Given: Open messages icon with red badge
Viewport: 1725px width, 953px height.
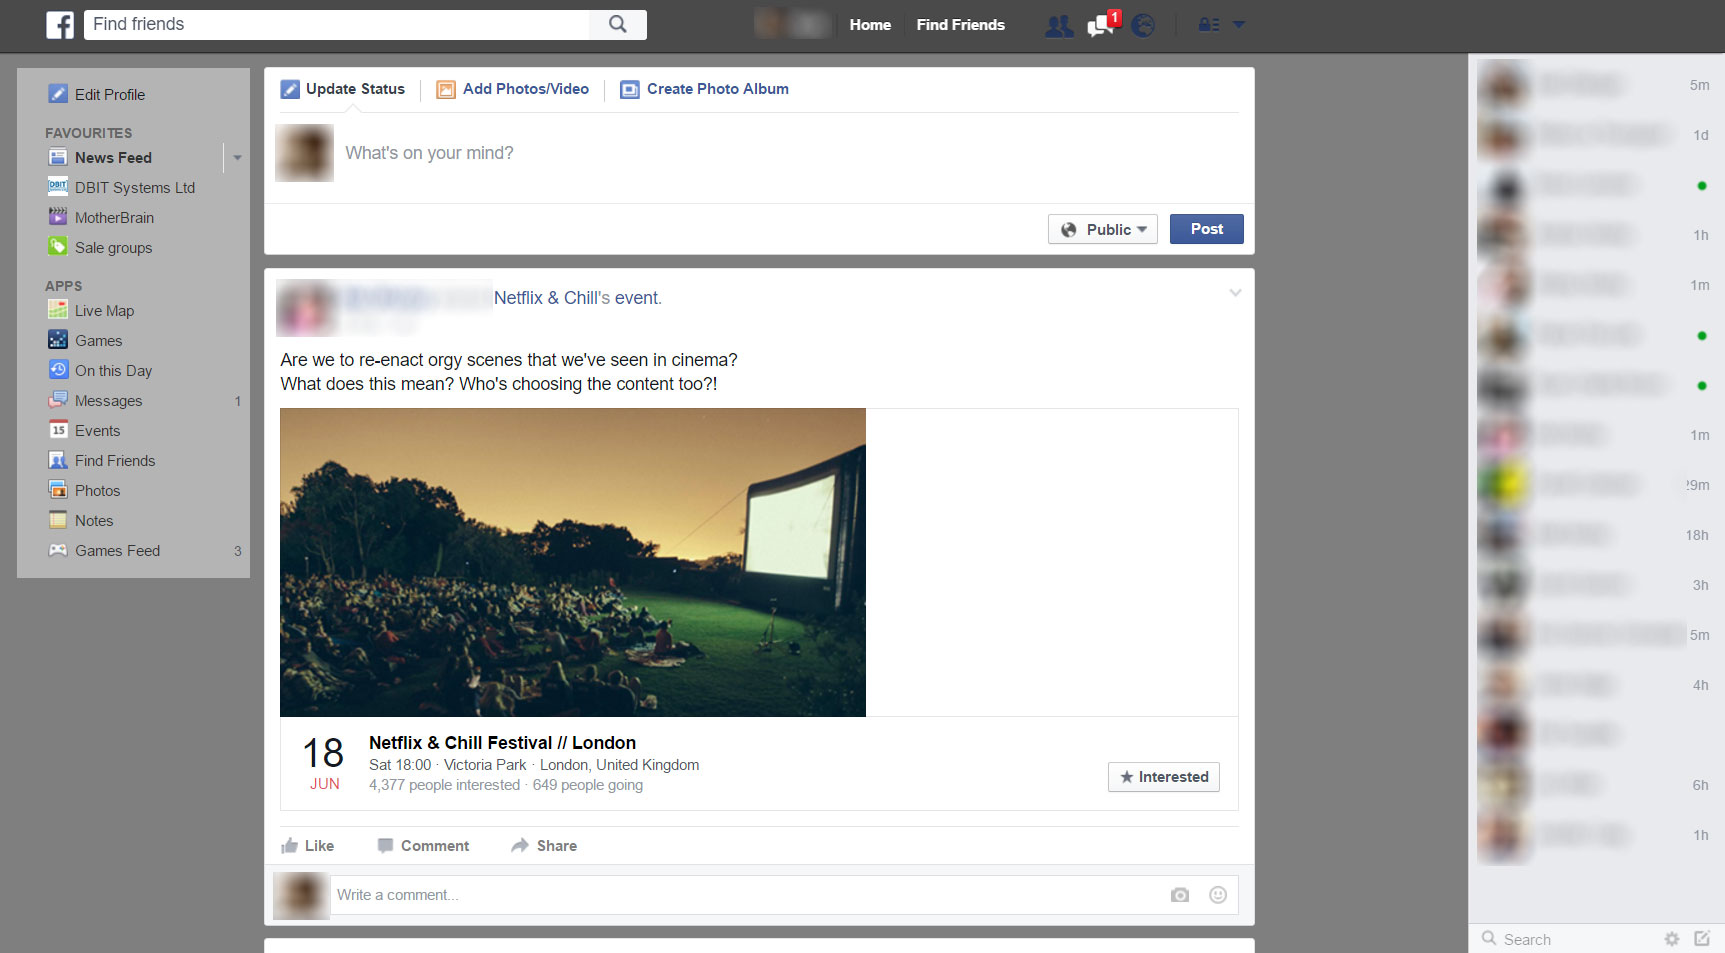Looking at the screenshot, I should (x=1102, y=24).
